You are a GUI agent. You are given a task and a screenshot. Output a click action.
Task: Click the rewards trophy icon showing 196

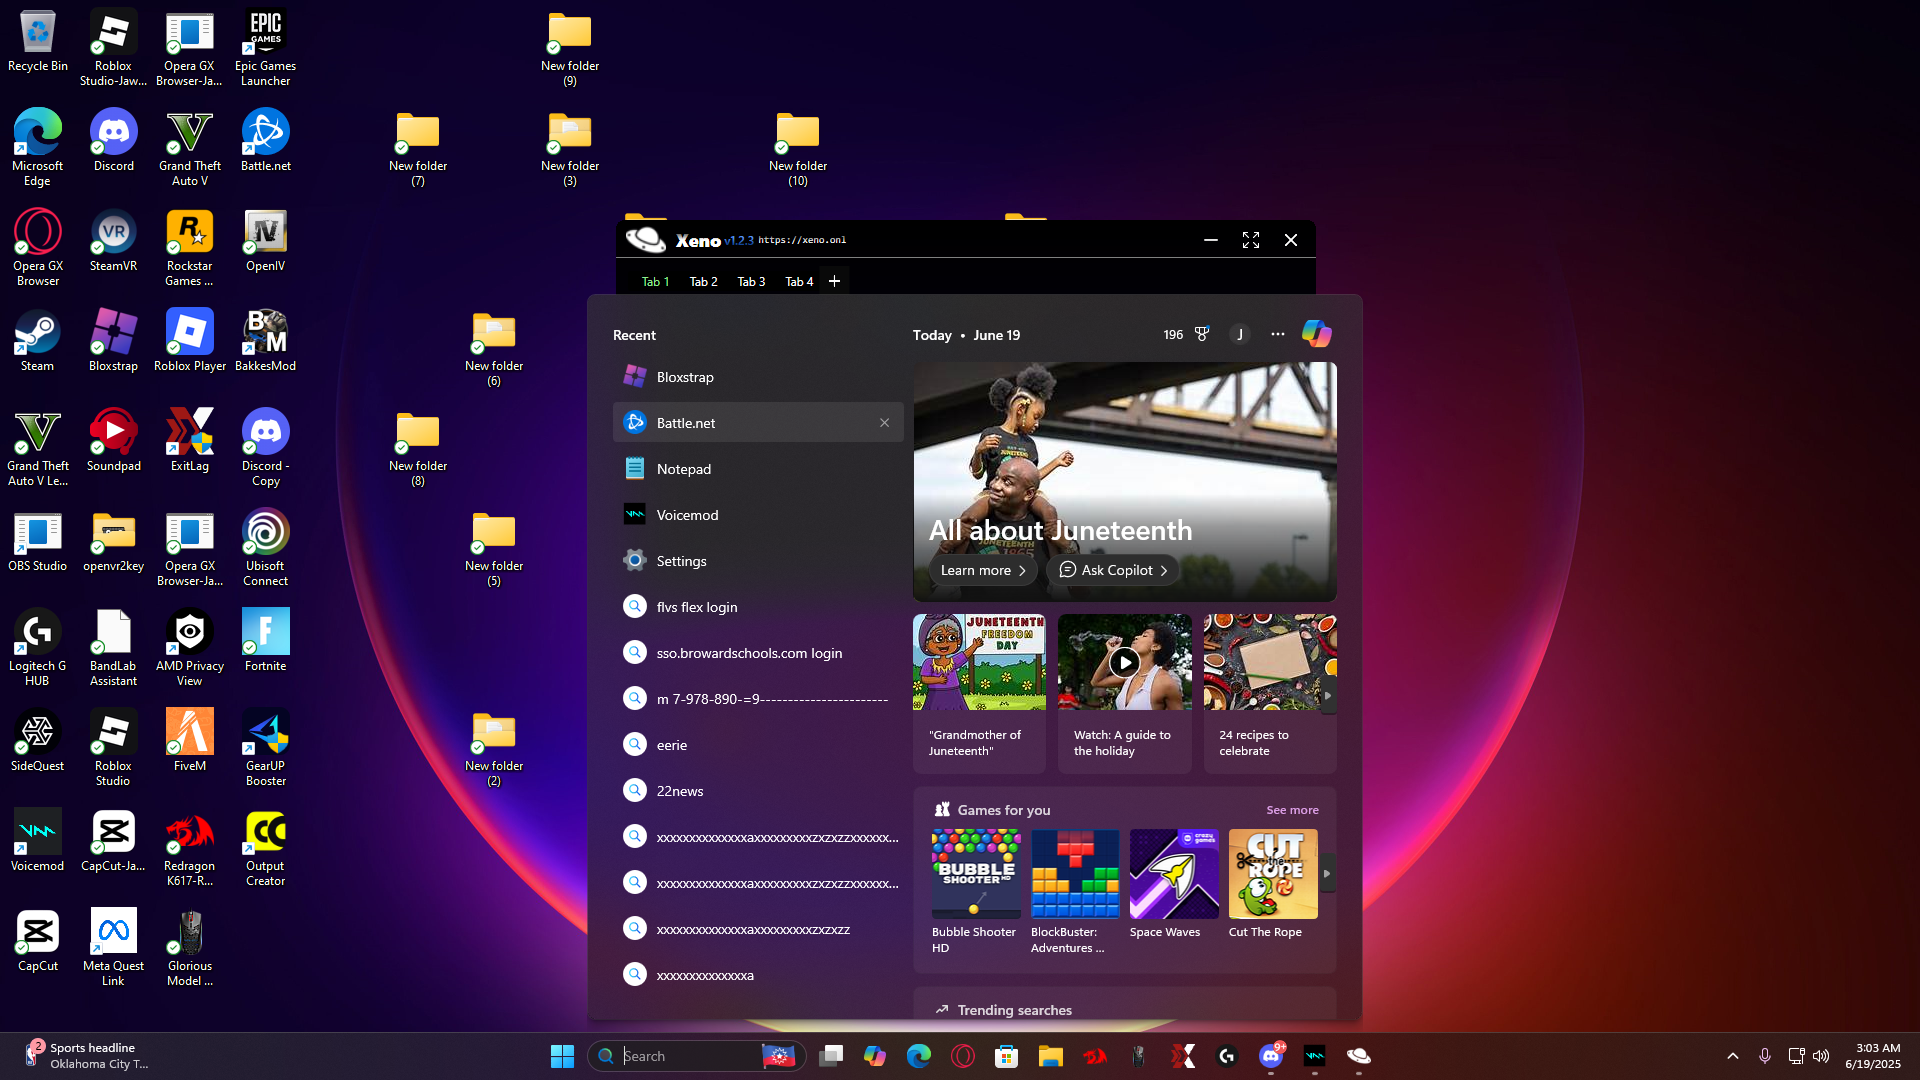(1201, 334)
